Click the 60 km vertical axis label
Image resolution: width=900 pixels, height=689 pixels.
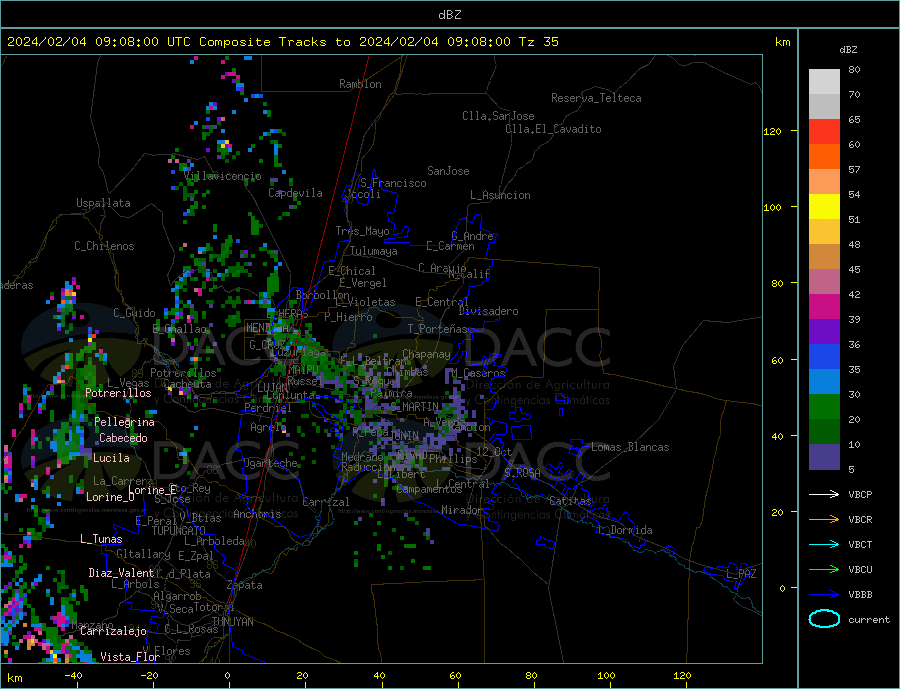click(x=777, y=361)
